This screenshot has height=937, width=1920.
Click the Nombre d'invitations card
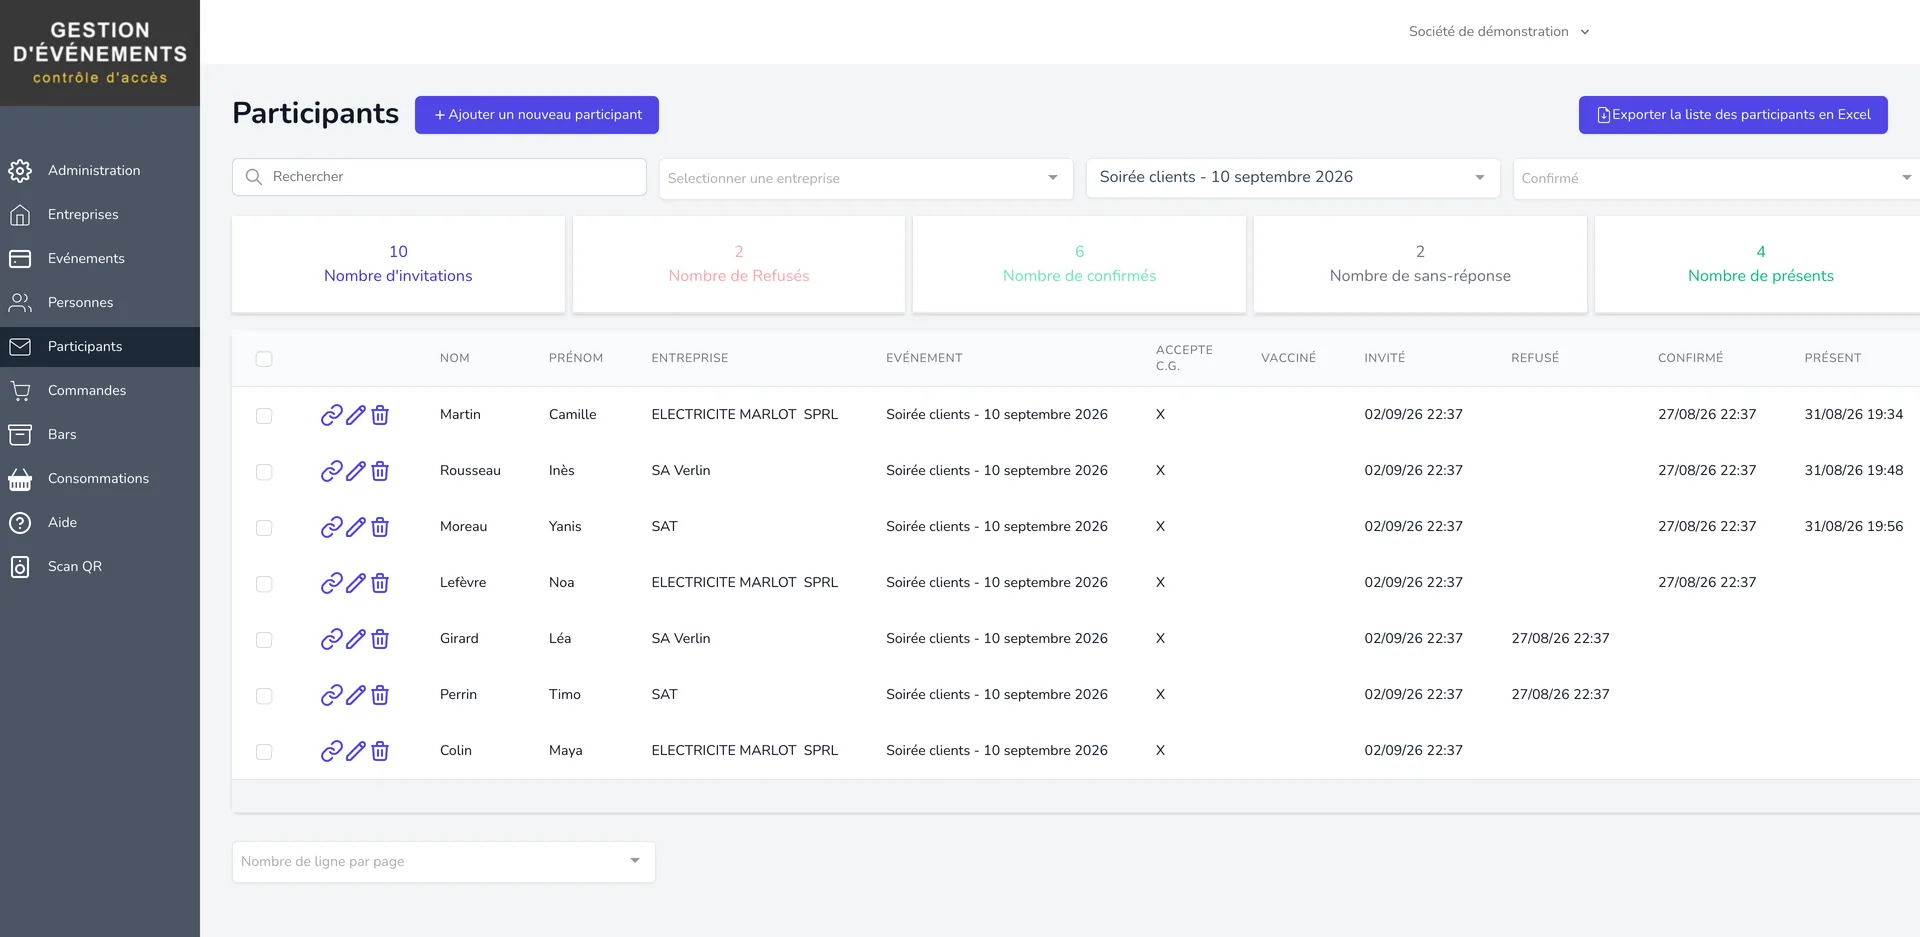398,264
